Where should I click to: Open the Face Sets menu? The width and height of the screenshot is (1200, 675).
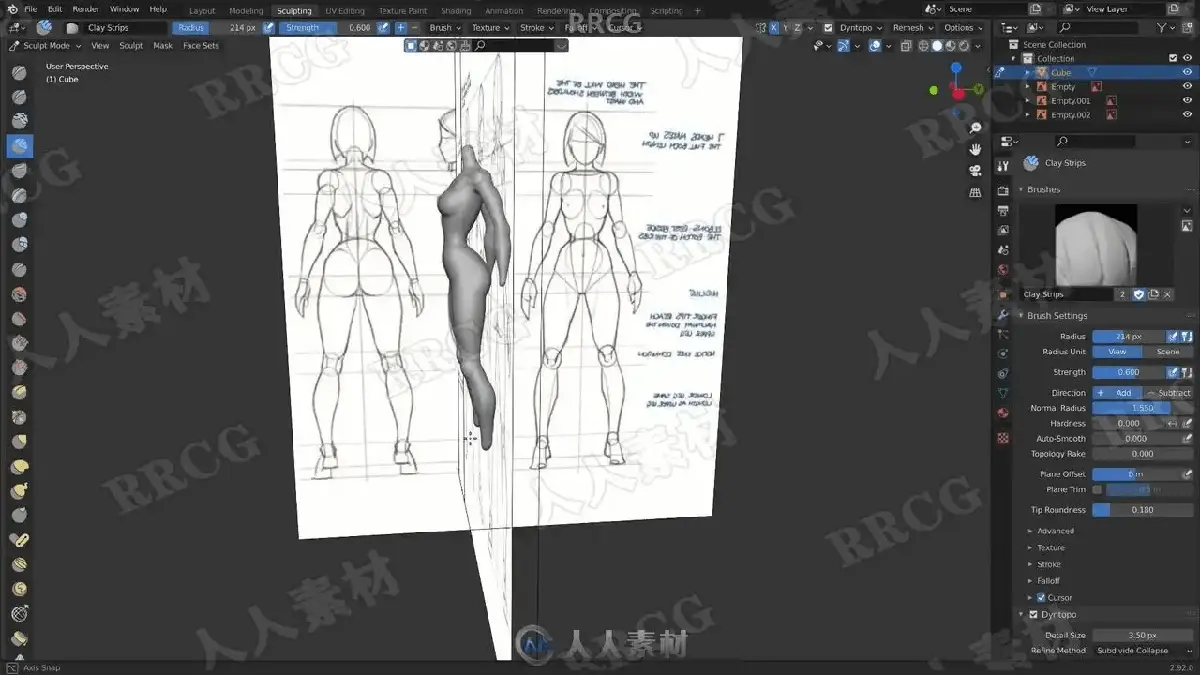click(x=201, y=45)
